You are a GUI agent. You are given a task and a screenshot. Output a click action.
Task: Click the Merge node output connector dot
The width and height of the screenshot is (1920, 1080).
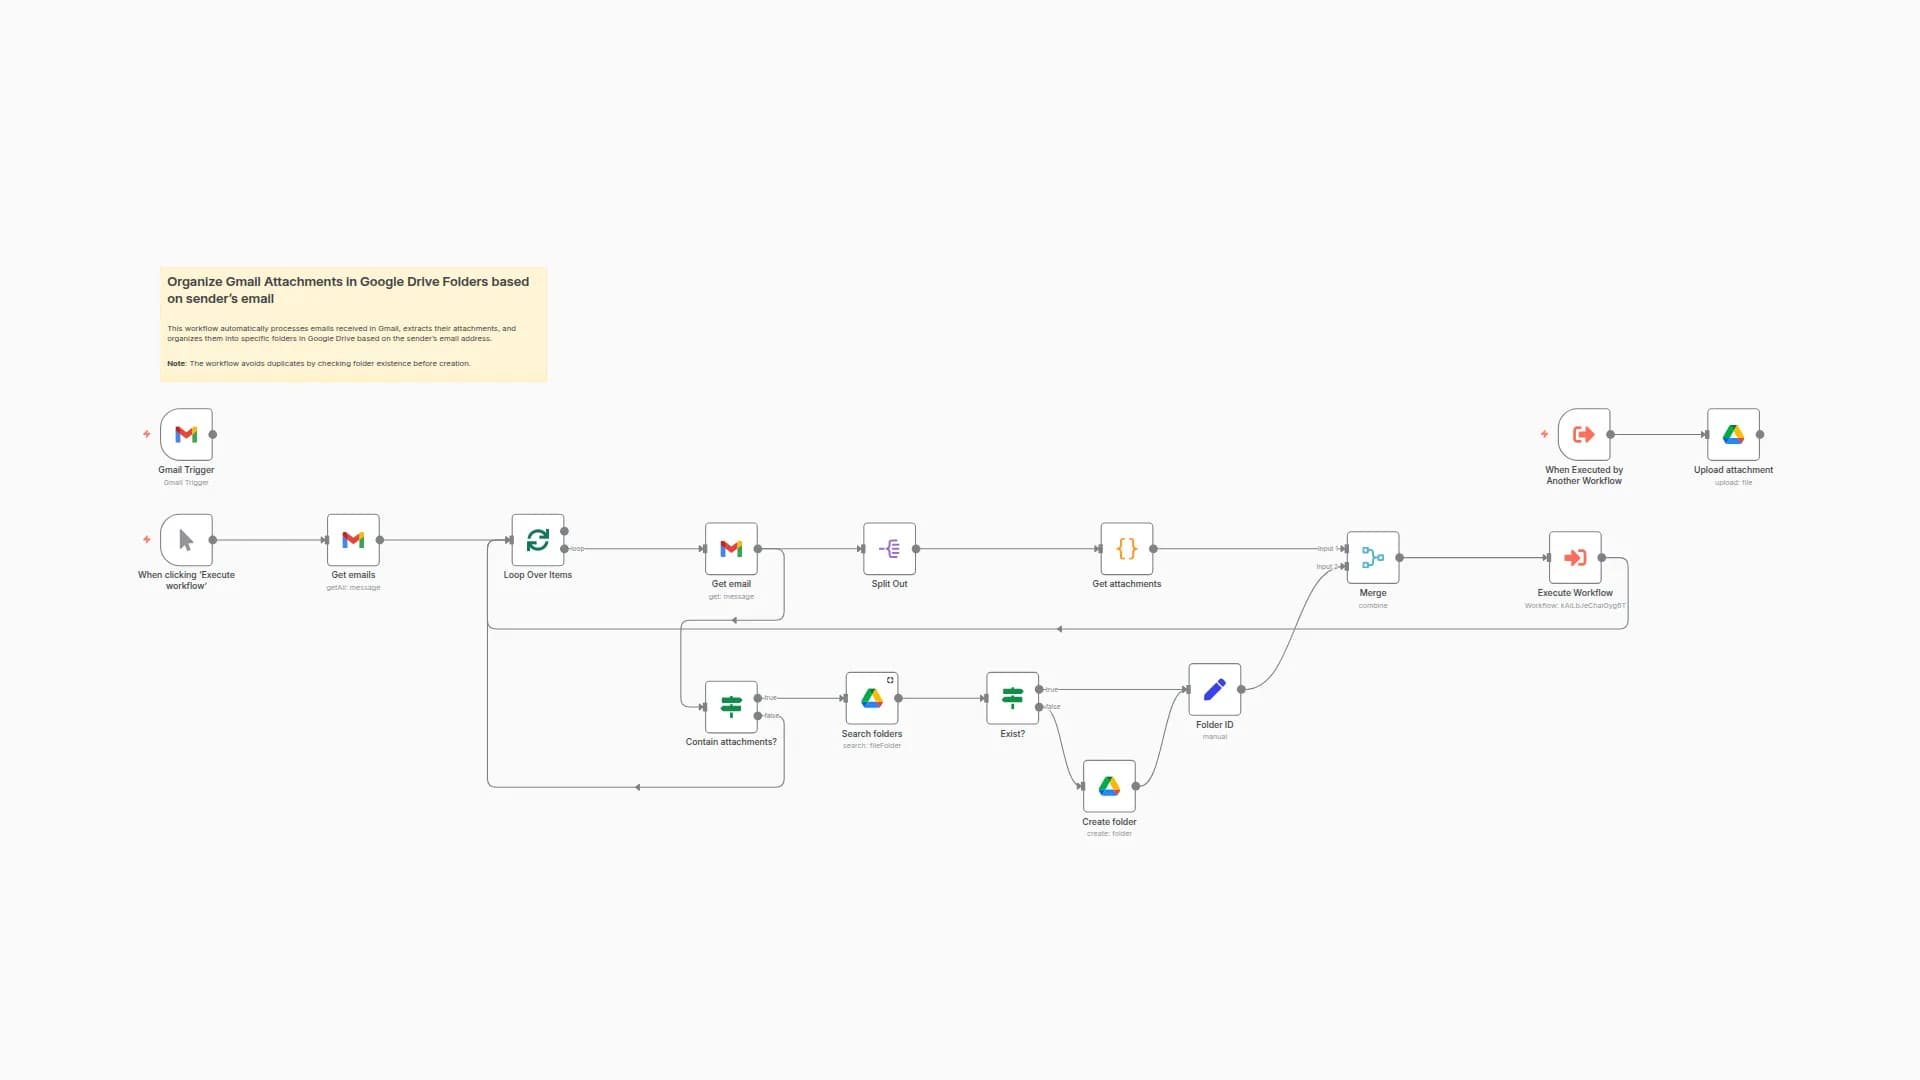coord(1400,558)
